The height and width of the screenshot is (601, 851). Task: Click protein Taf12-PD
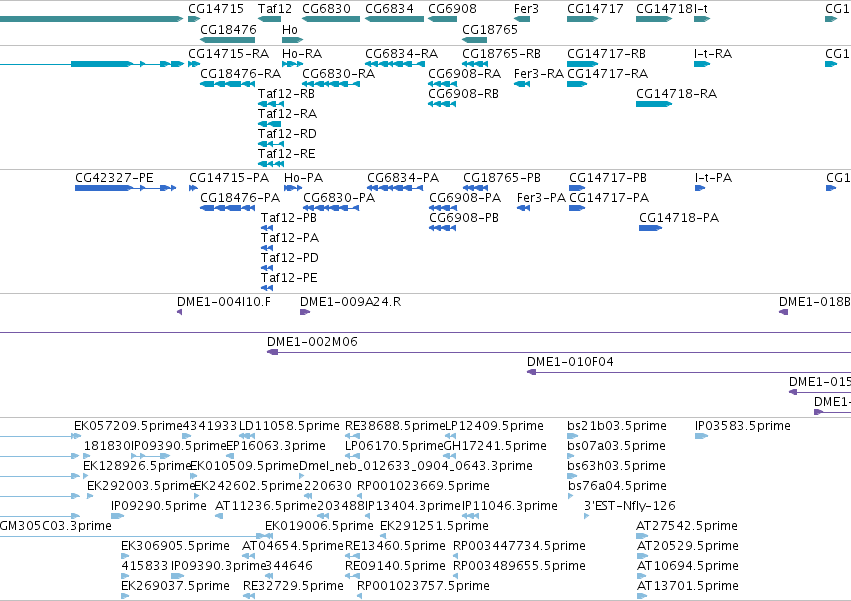290,258
